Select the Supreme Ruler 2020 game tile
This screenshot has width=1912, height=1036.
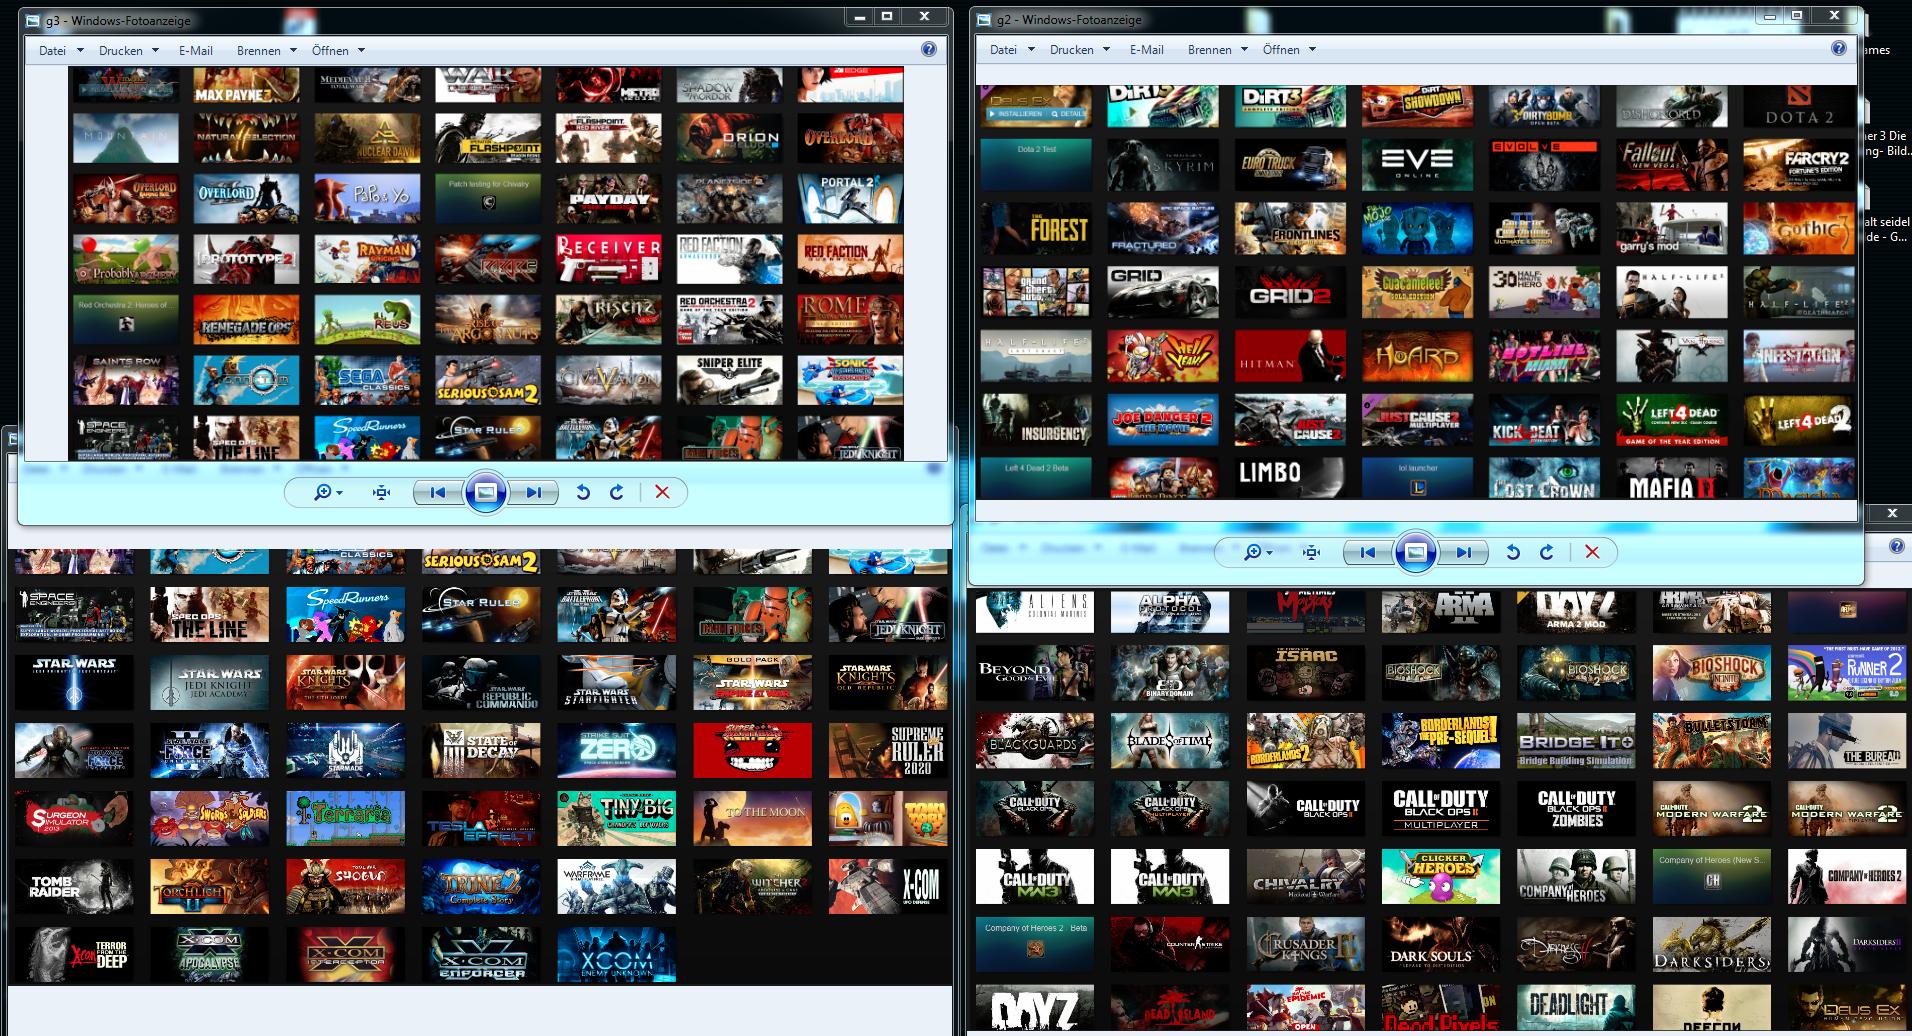(888, 750)
